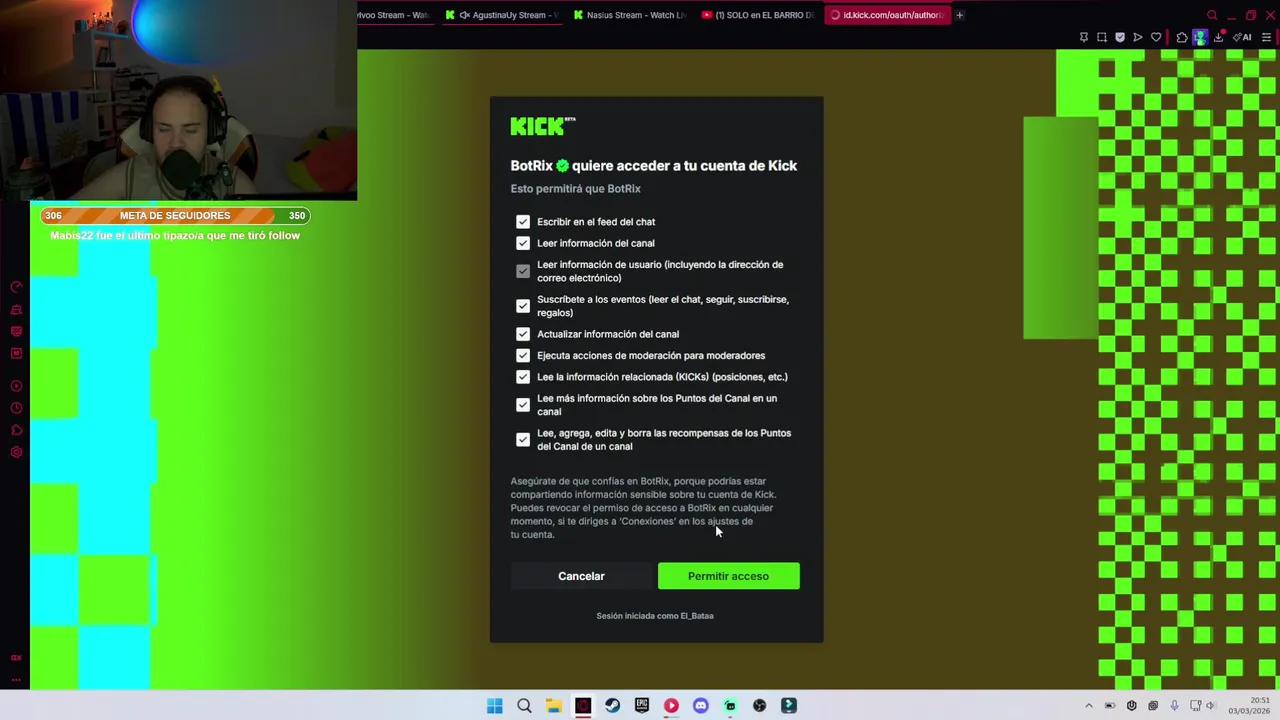Click the browser tab search icon
This screenshot has width=1280, height=720.
click(1212, 15)
